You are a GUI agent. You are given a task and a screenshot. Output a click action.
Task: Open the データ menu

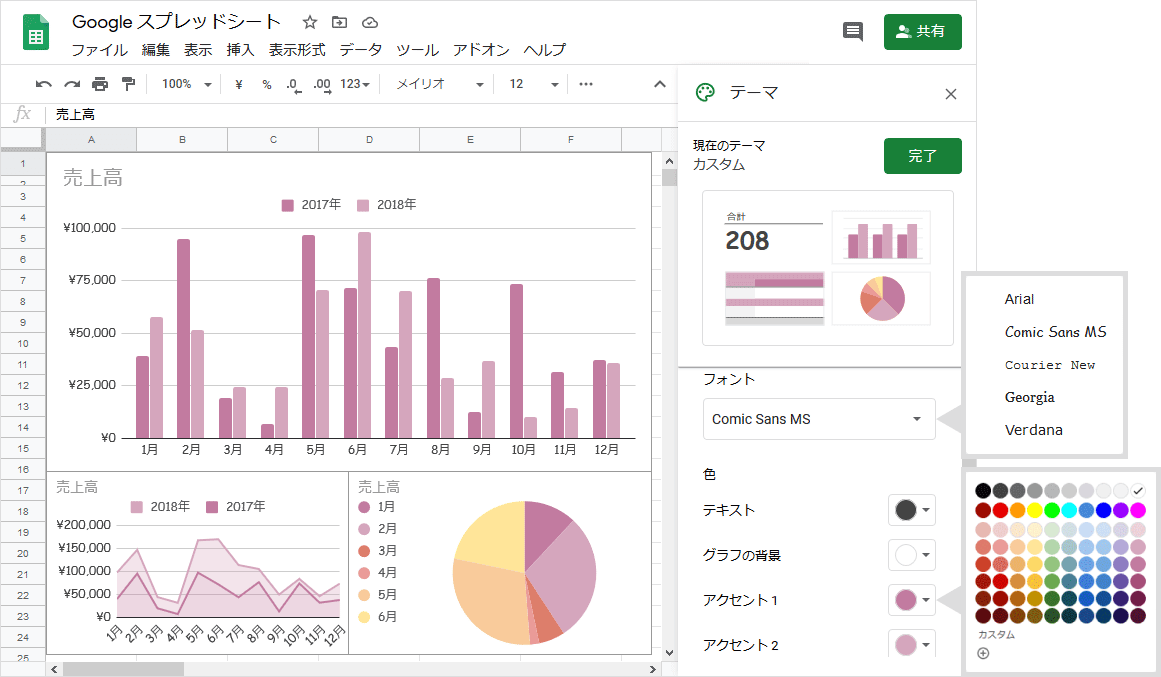[x=360, y=50]
